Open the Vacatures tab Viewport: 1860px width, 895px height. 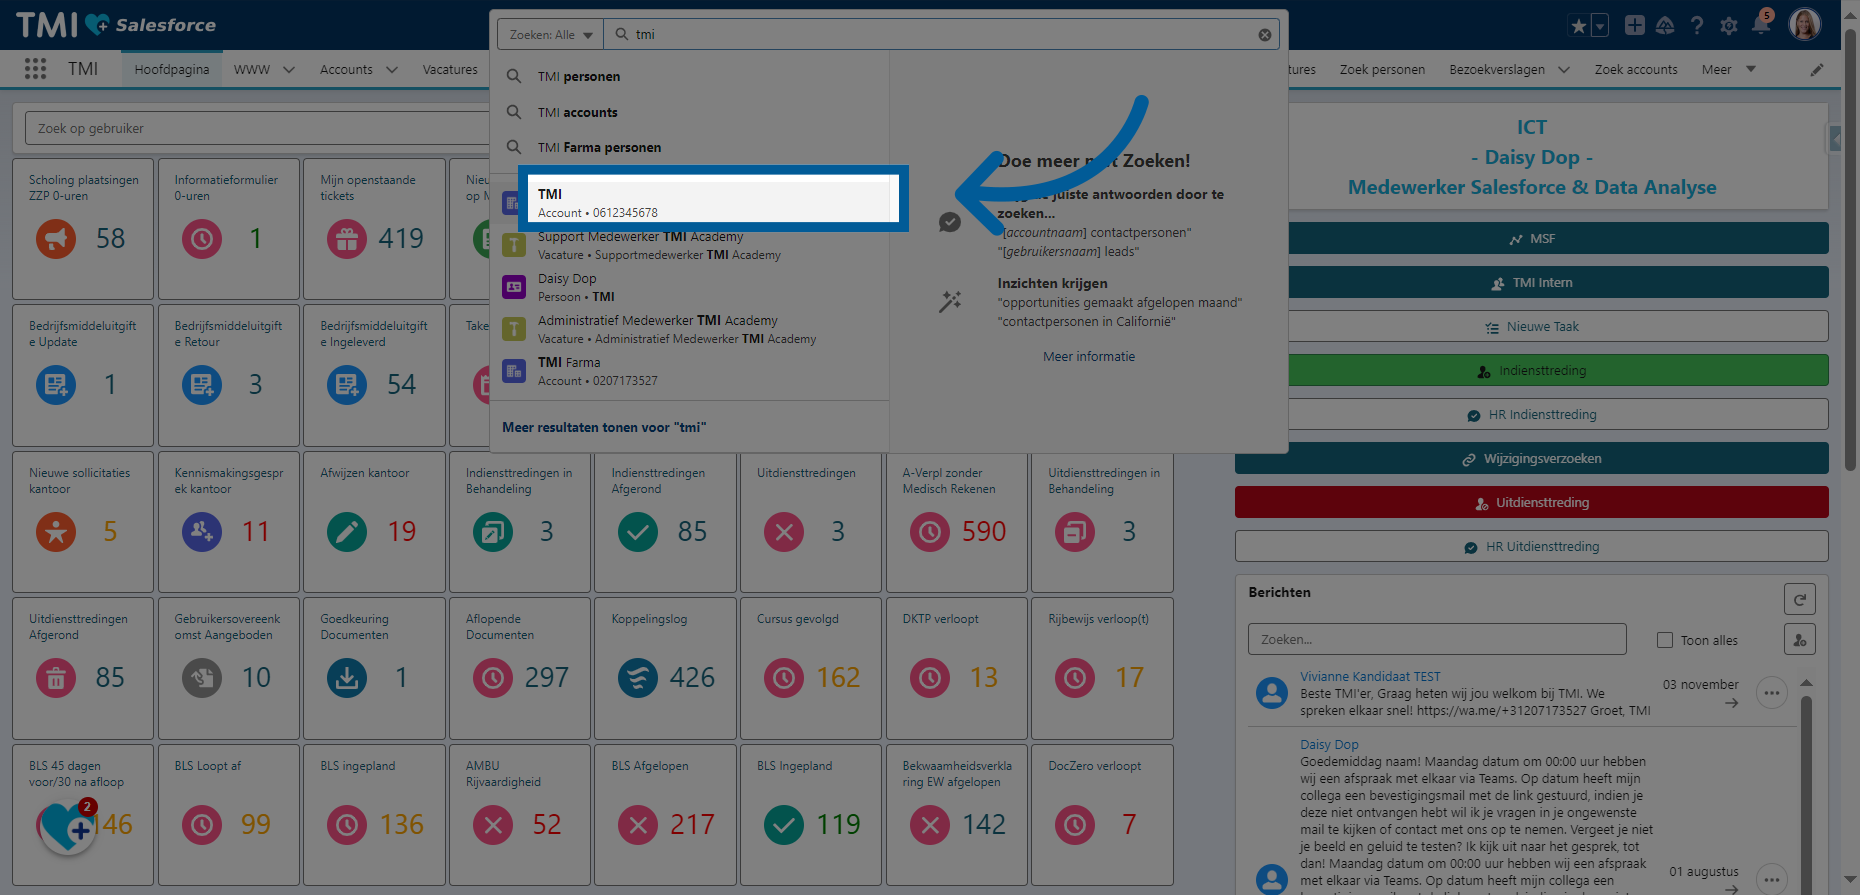[450, 69]
